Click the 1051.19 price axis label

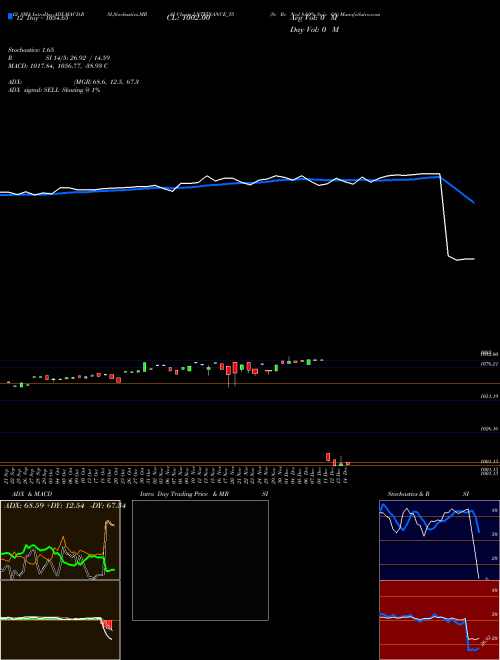(x=490, y=397)
